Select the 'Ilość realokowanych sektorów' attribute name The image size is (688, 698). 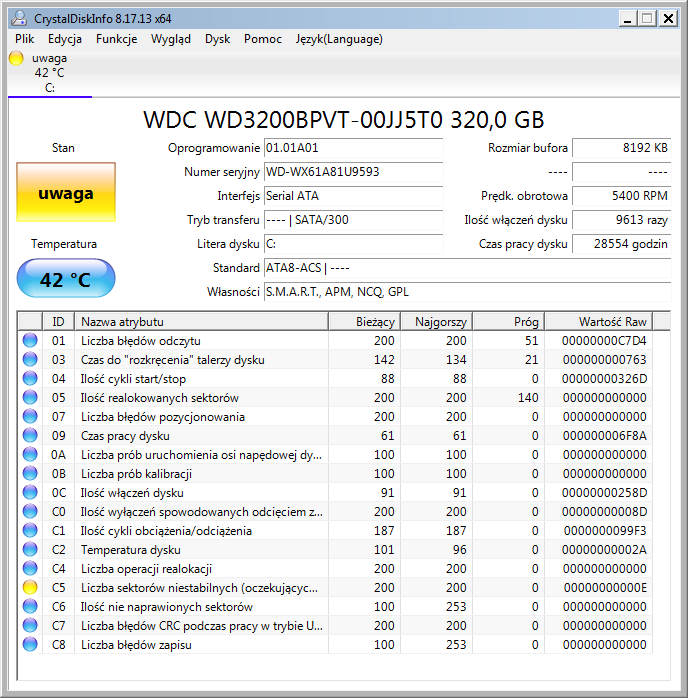pyautogui.click(x=159, y=398)
